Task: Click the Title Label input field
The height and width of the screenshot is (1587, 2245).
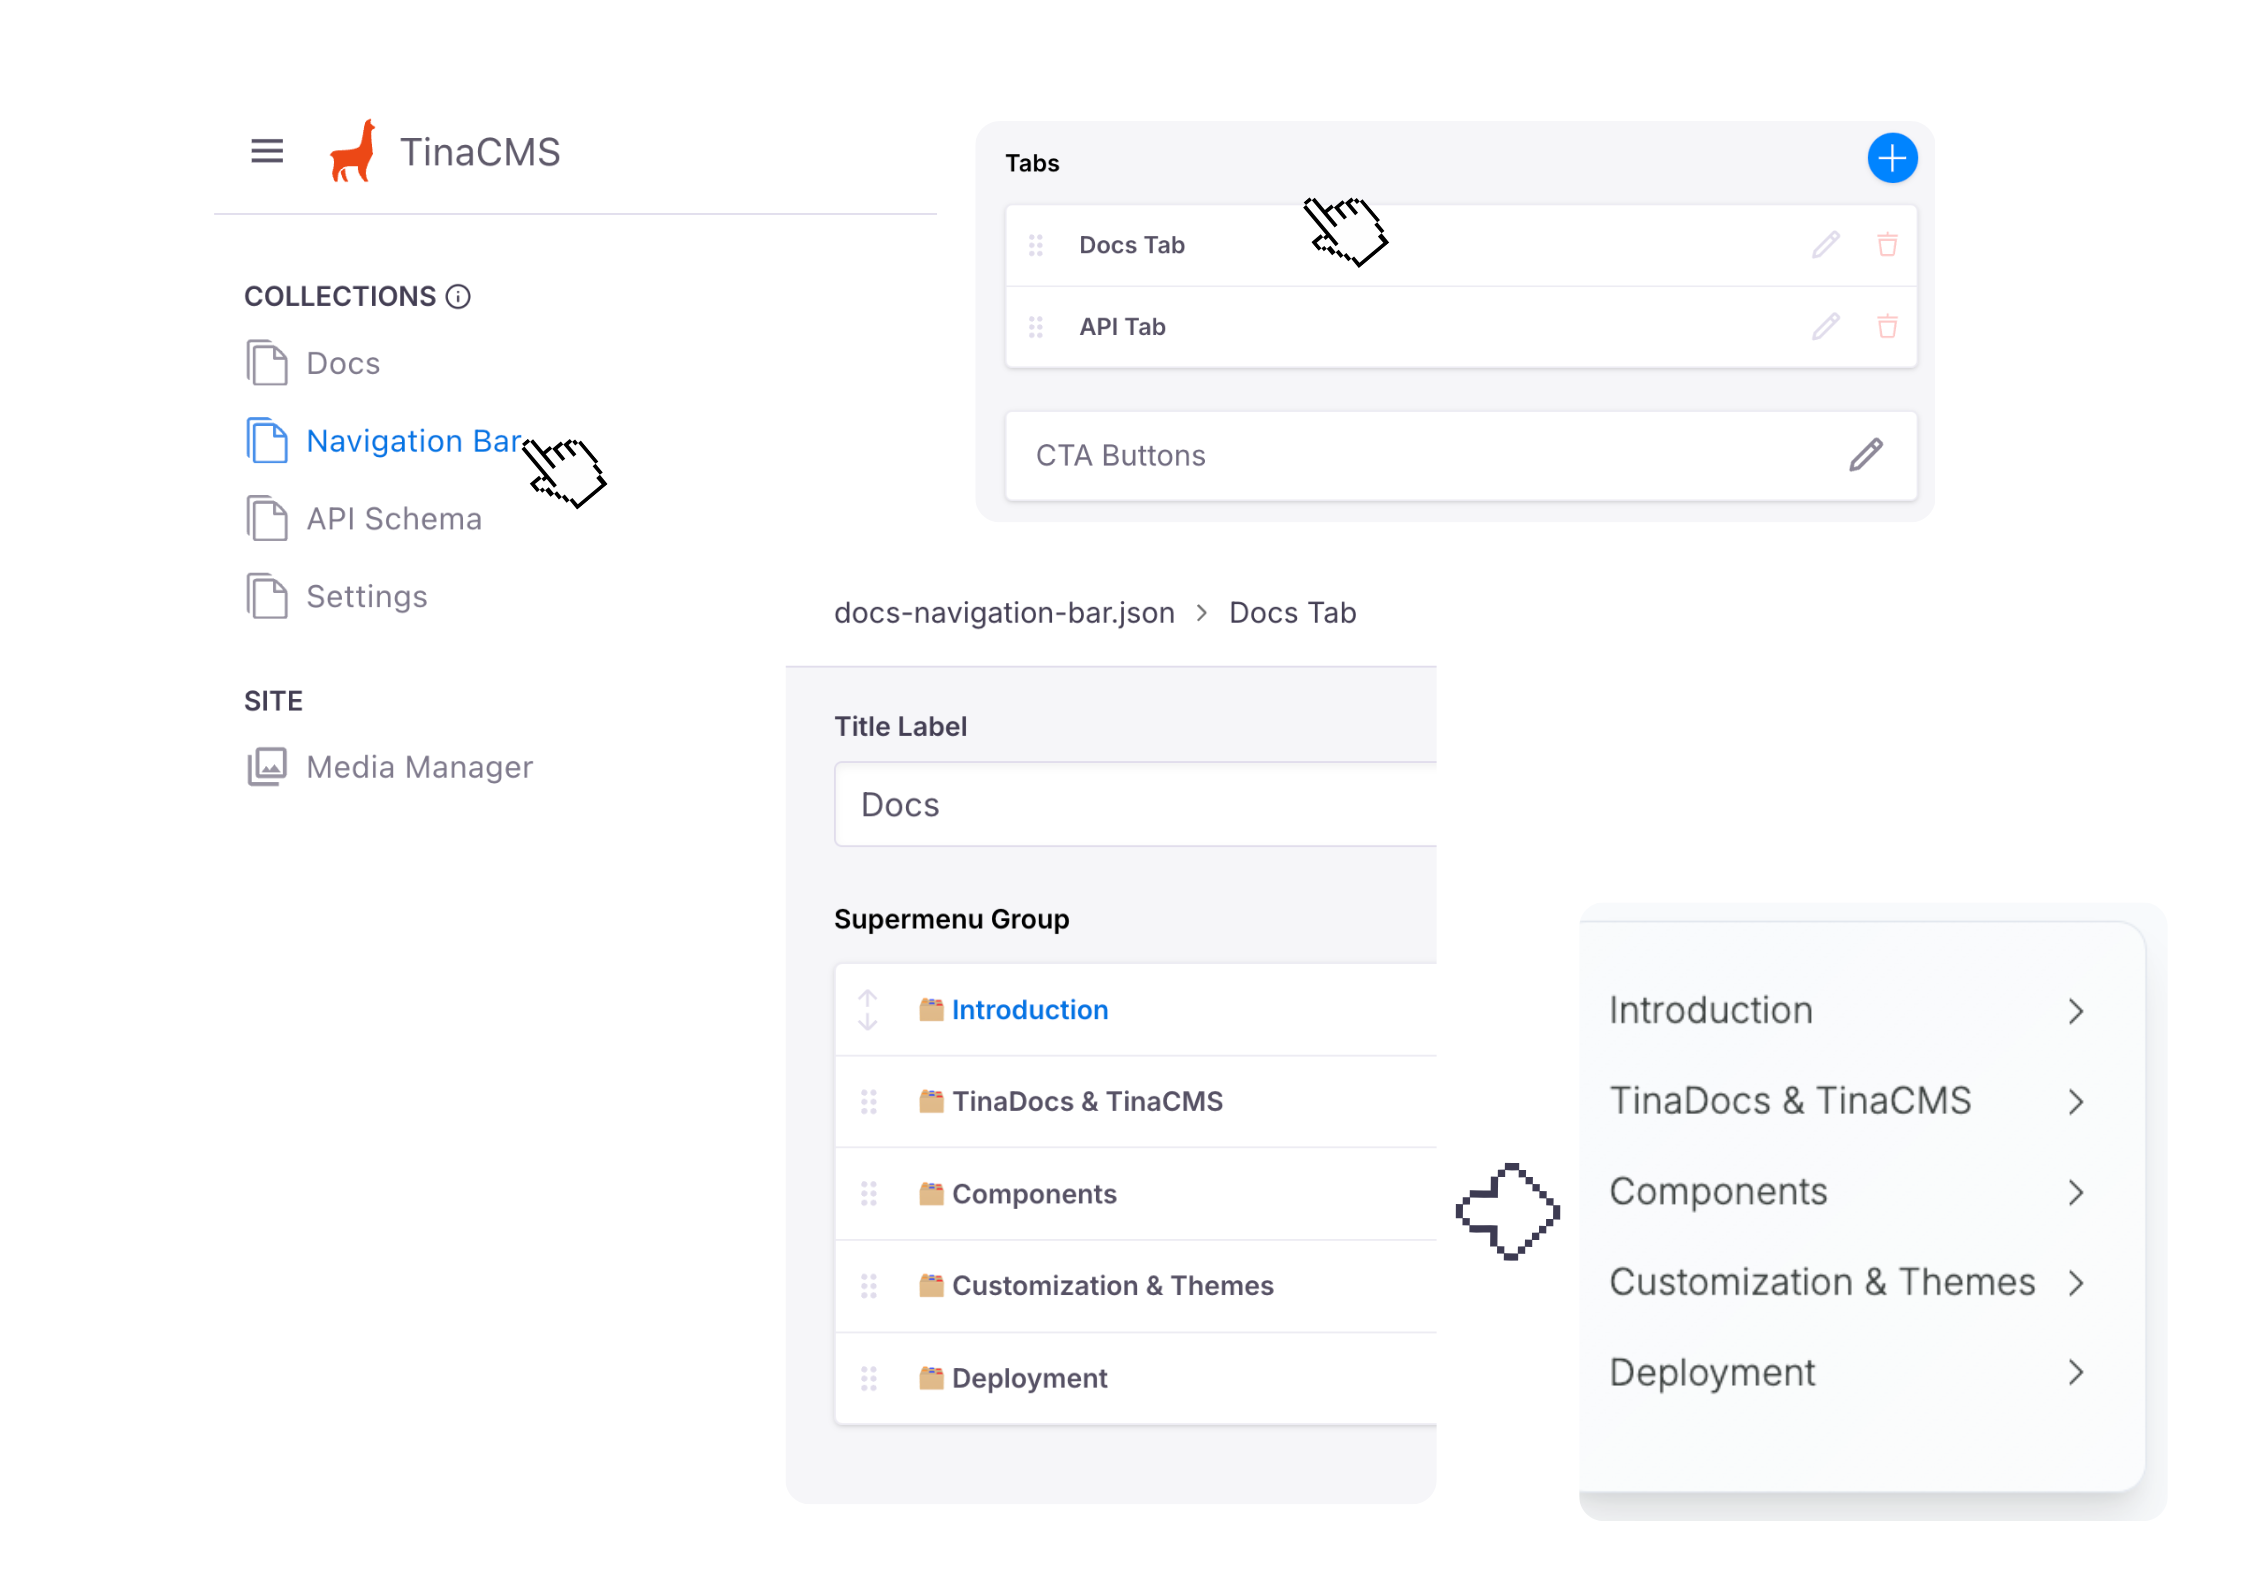Action: click(1135, 805)
